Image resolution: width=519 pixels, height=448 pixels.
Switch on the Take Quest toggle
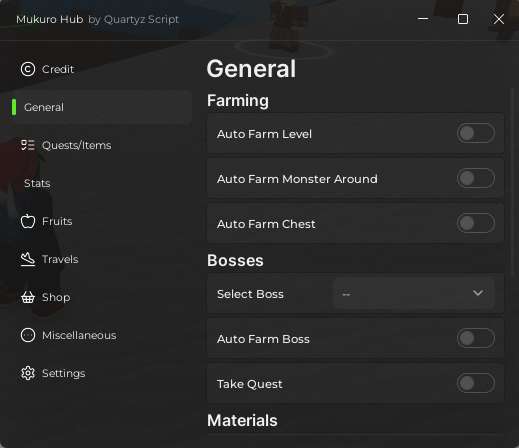476,383
